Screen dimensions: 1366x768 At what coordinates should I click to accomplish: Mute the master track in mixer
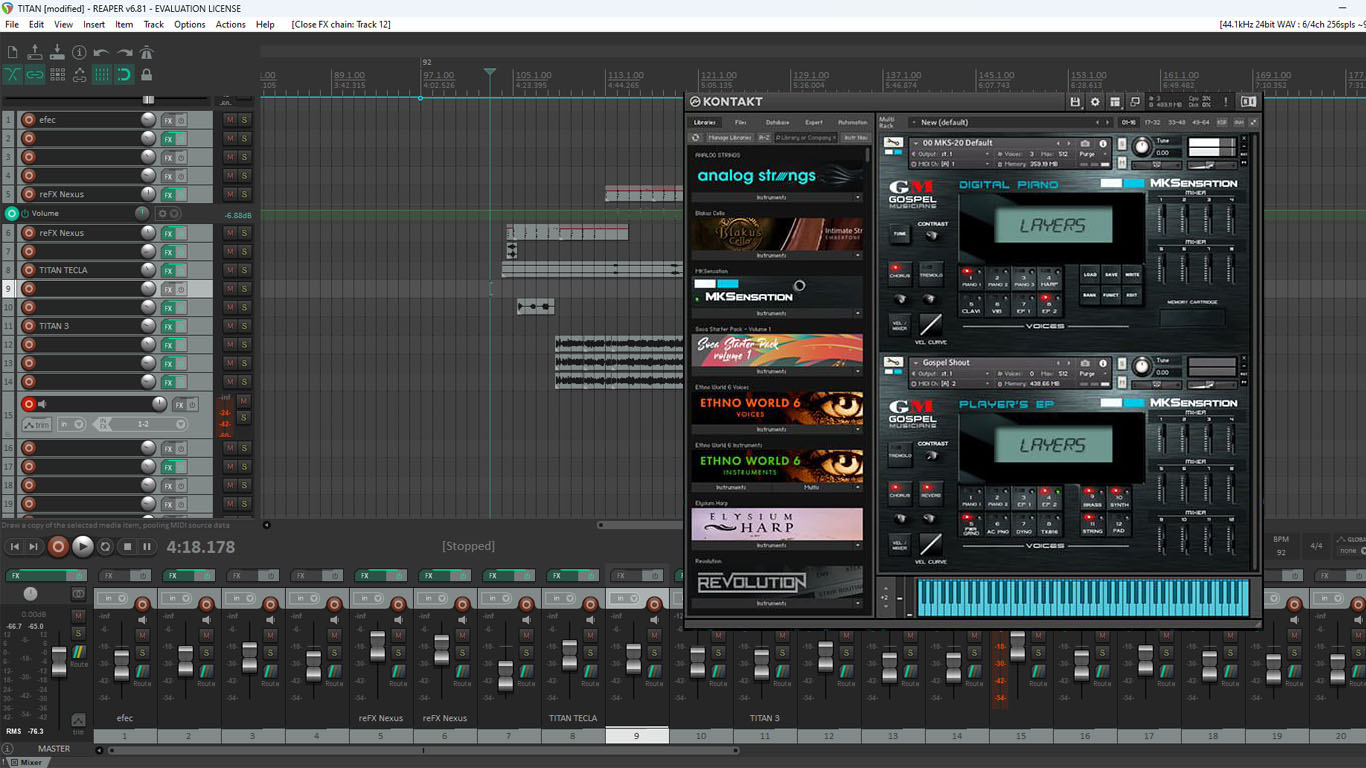(78, 615)
